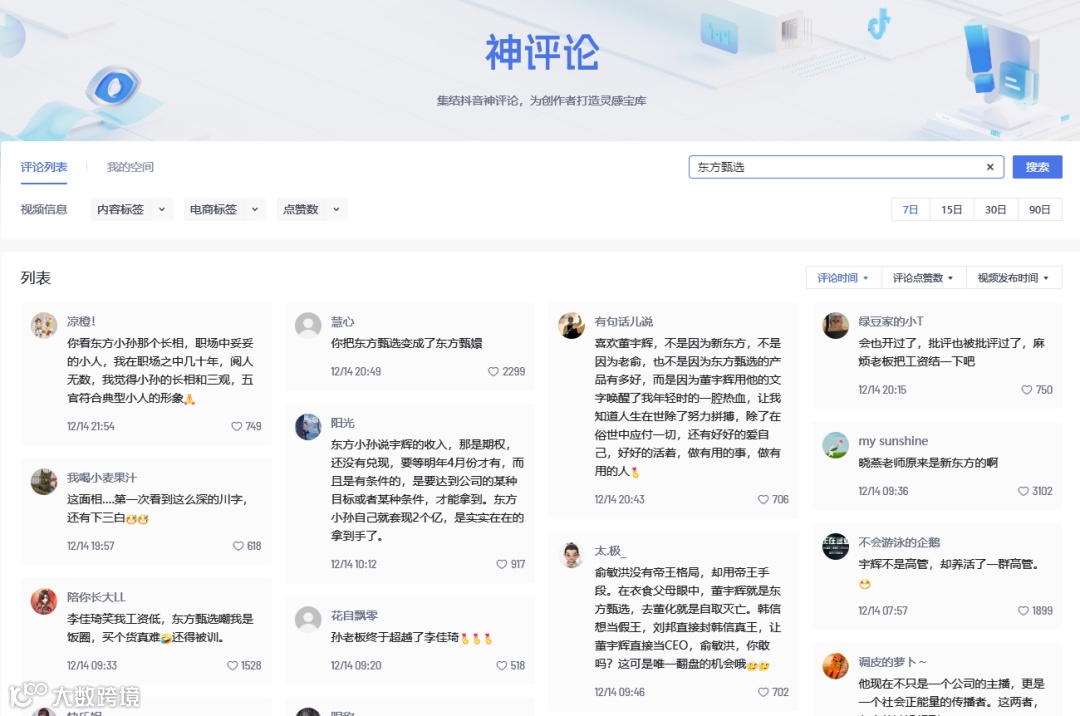This screenshot has height=716, width=1080.
Task: Switch to 我的空间 tab
Action: 130,167
